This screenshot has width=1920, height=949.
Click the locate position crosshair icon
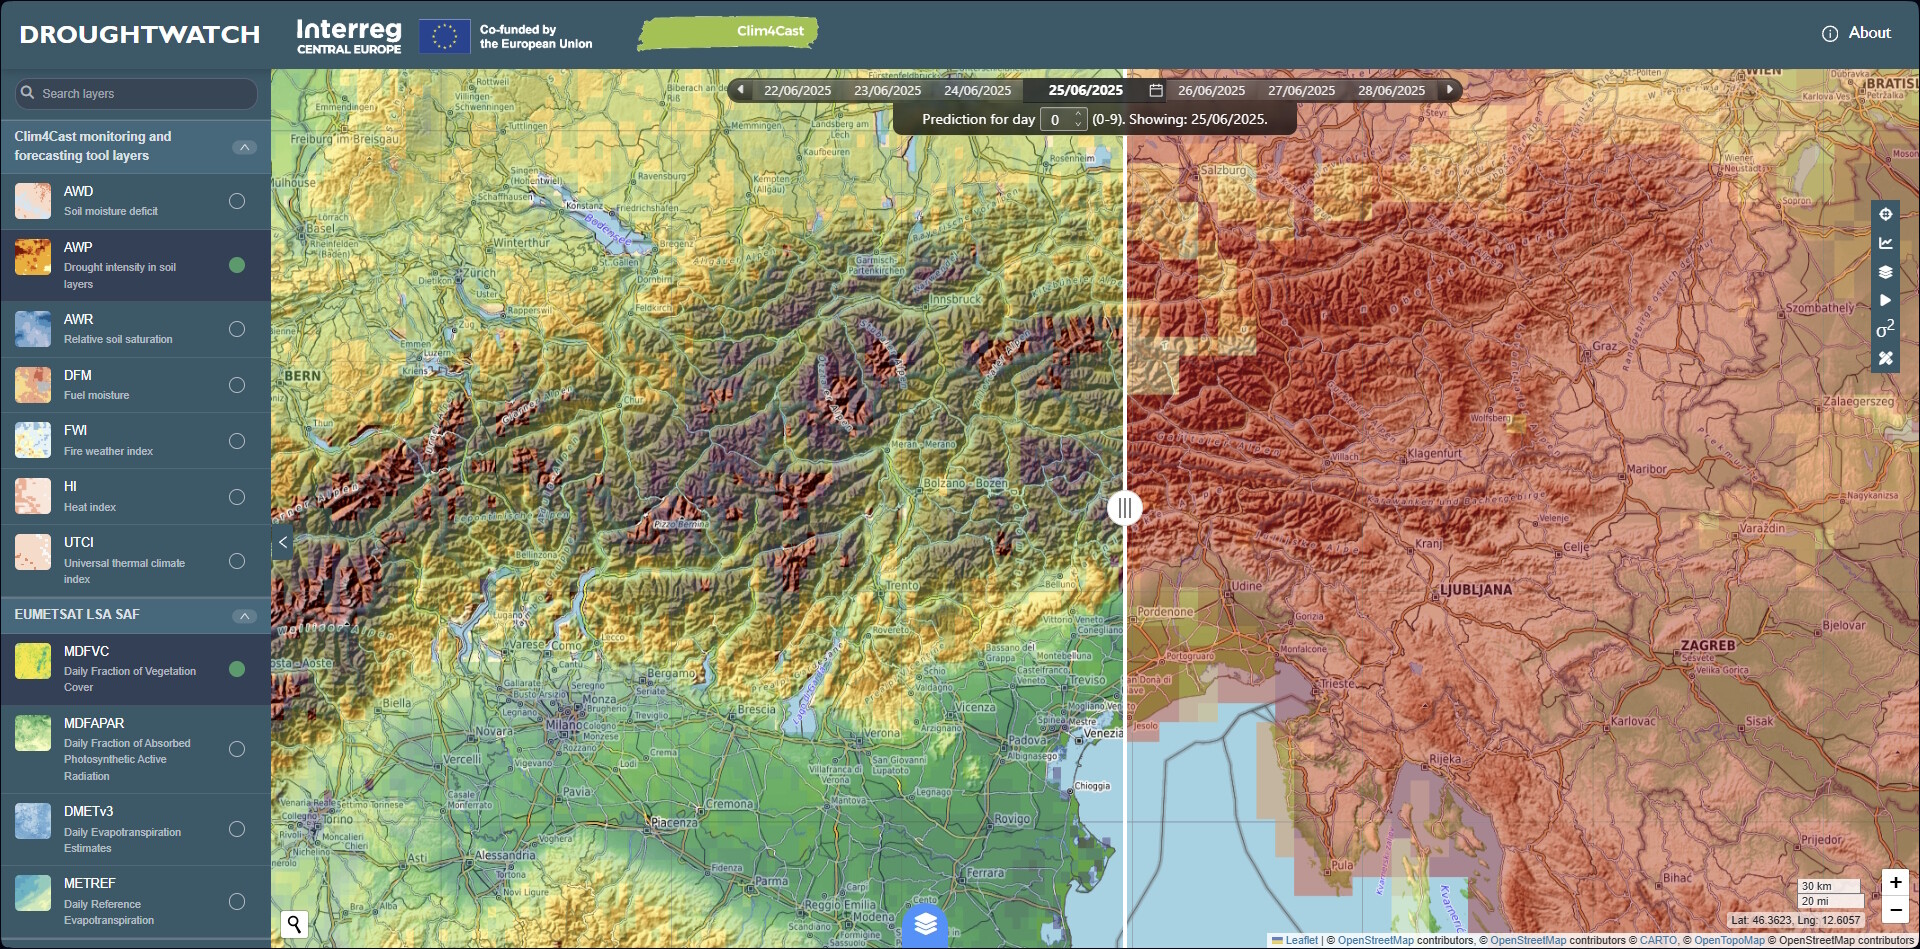[x=1885, y=214]
